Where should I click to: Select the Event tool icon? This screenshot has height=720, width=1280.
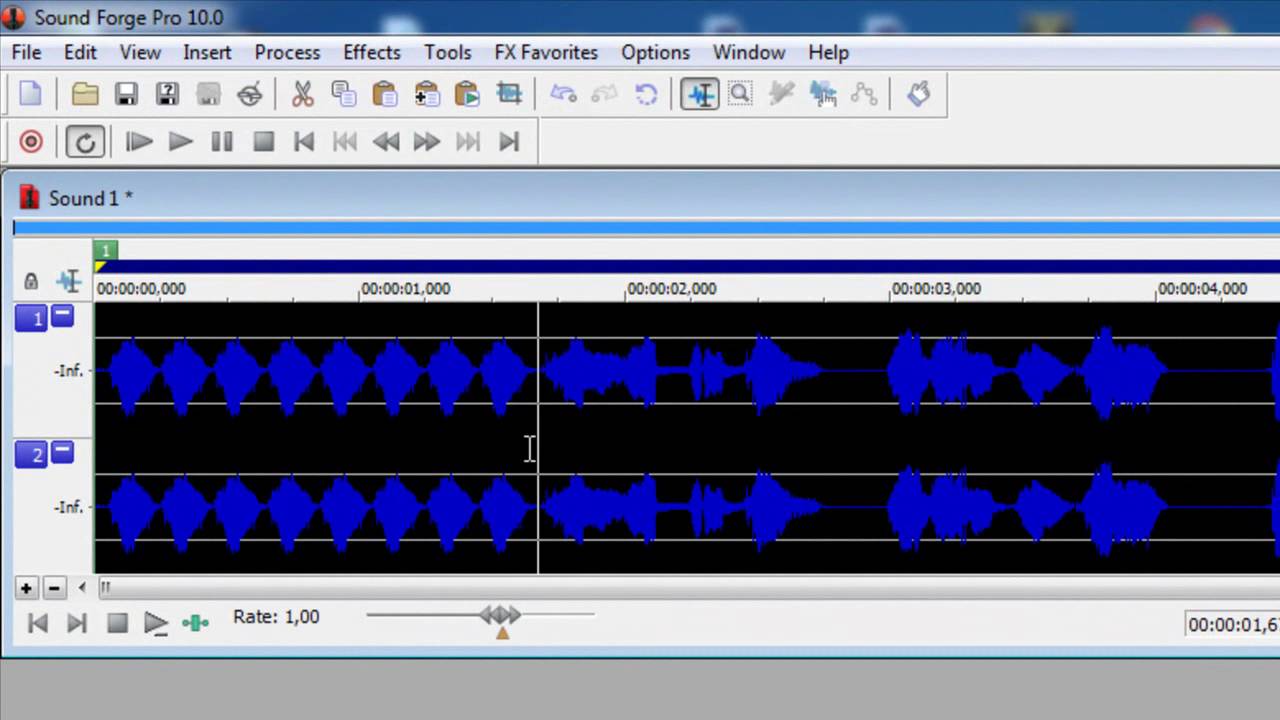tap(823, 94)
